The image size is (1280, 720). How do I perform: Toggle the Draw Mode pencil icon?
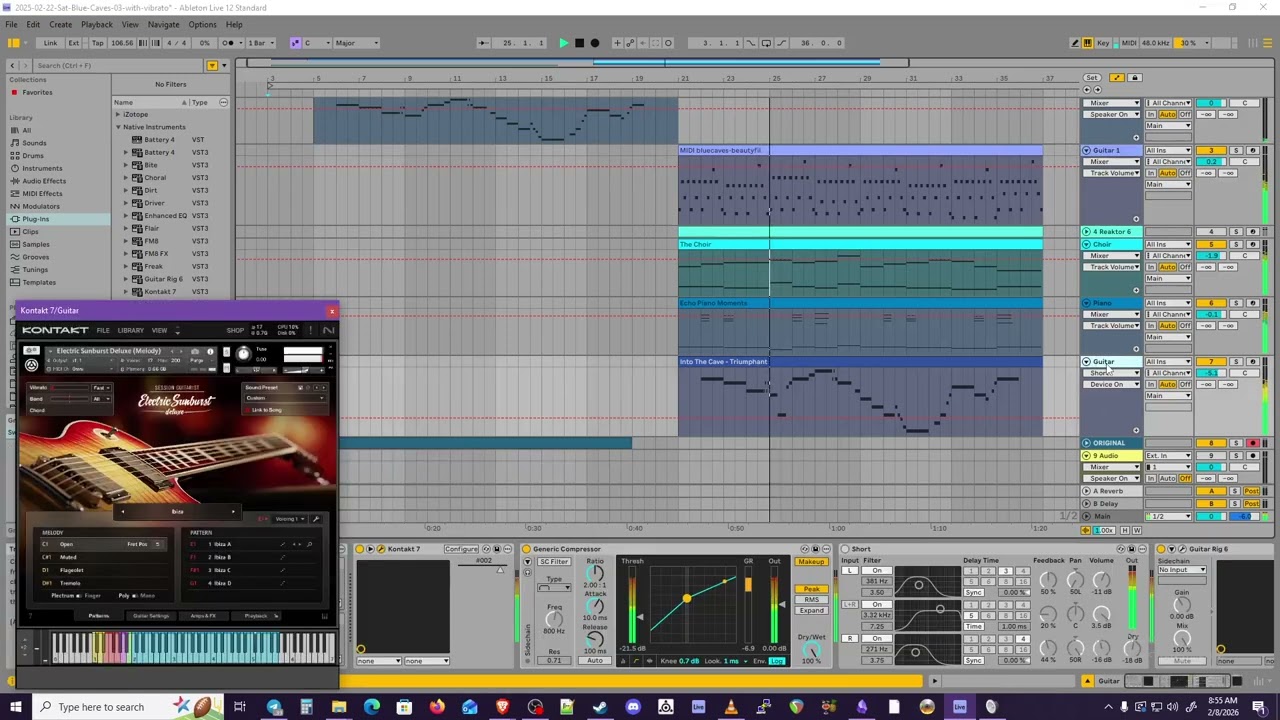click(1075, 43)
